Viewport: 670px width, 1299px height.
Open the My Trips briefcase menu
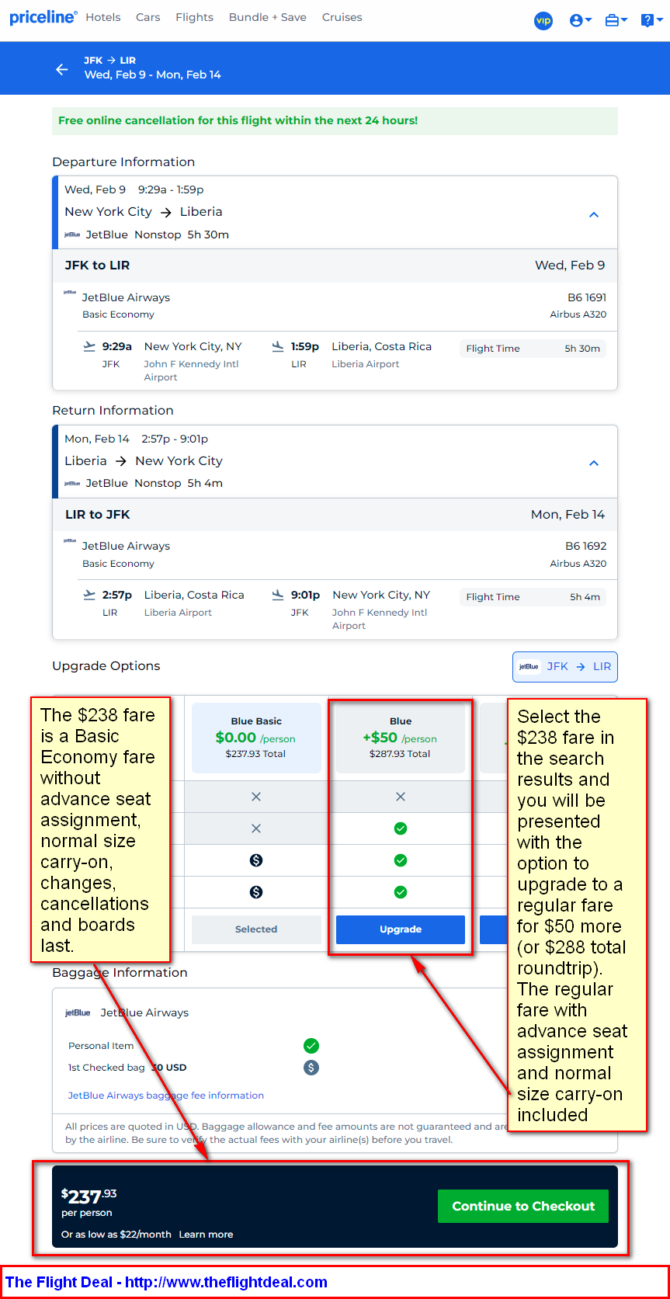(616, 20)
